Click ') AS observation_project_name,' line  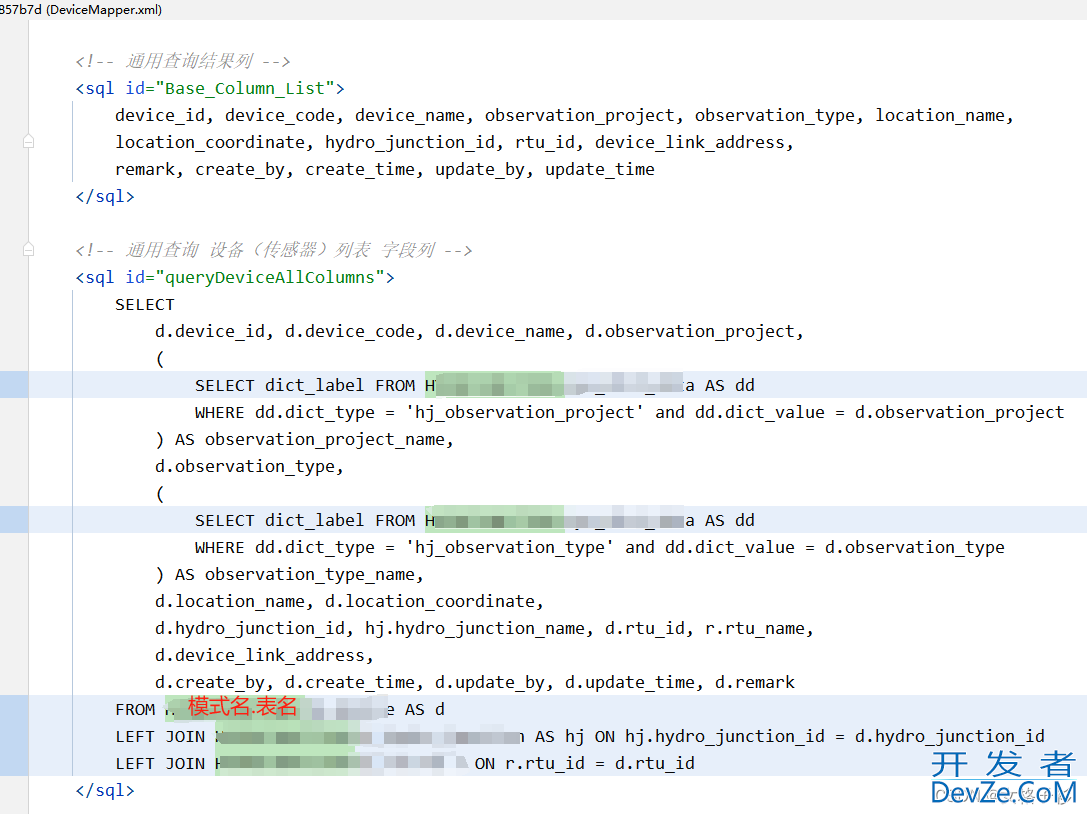pos(304,440)
